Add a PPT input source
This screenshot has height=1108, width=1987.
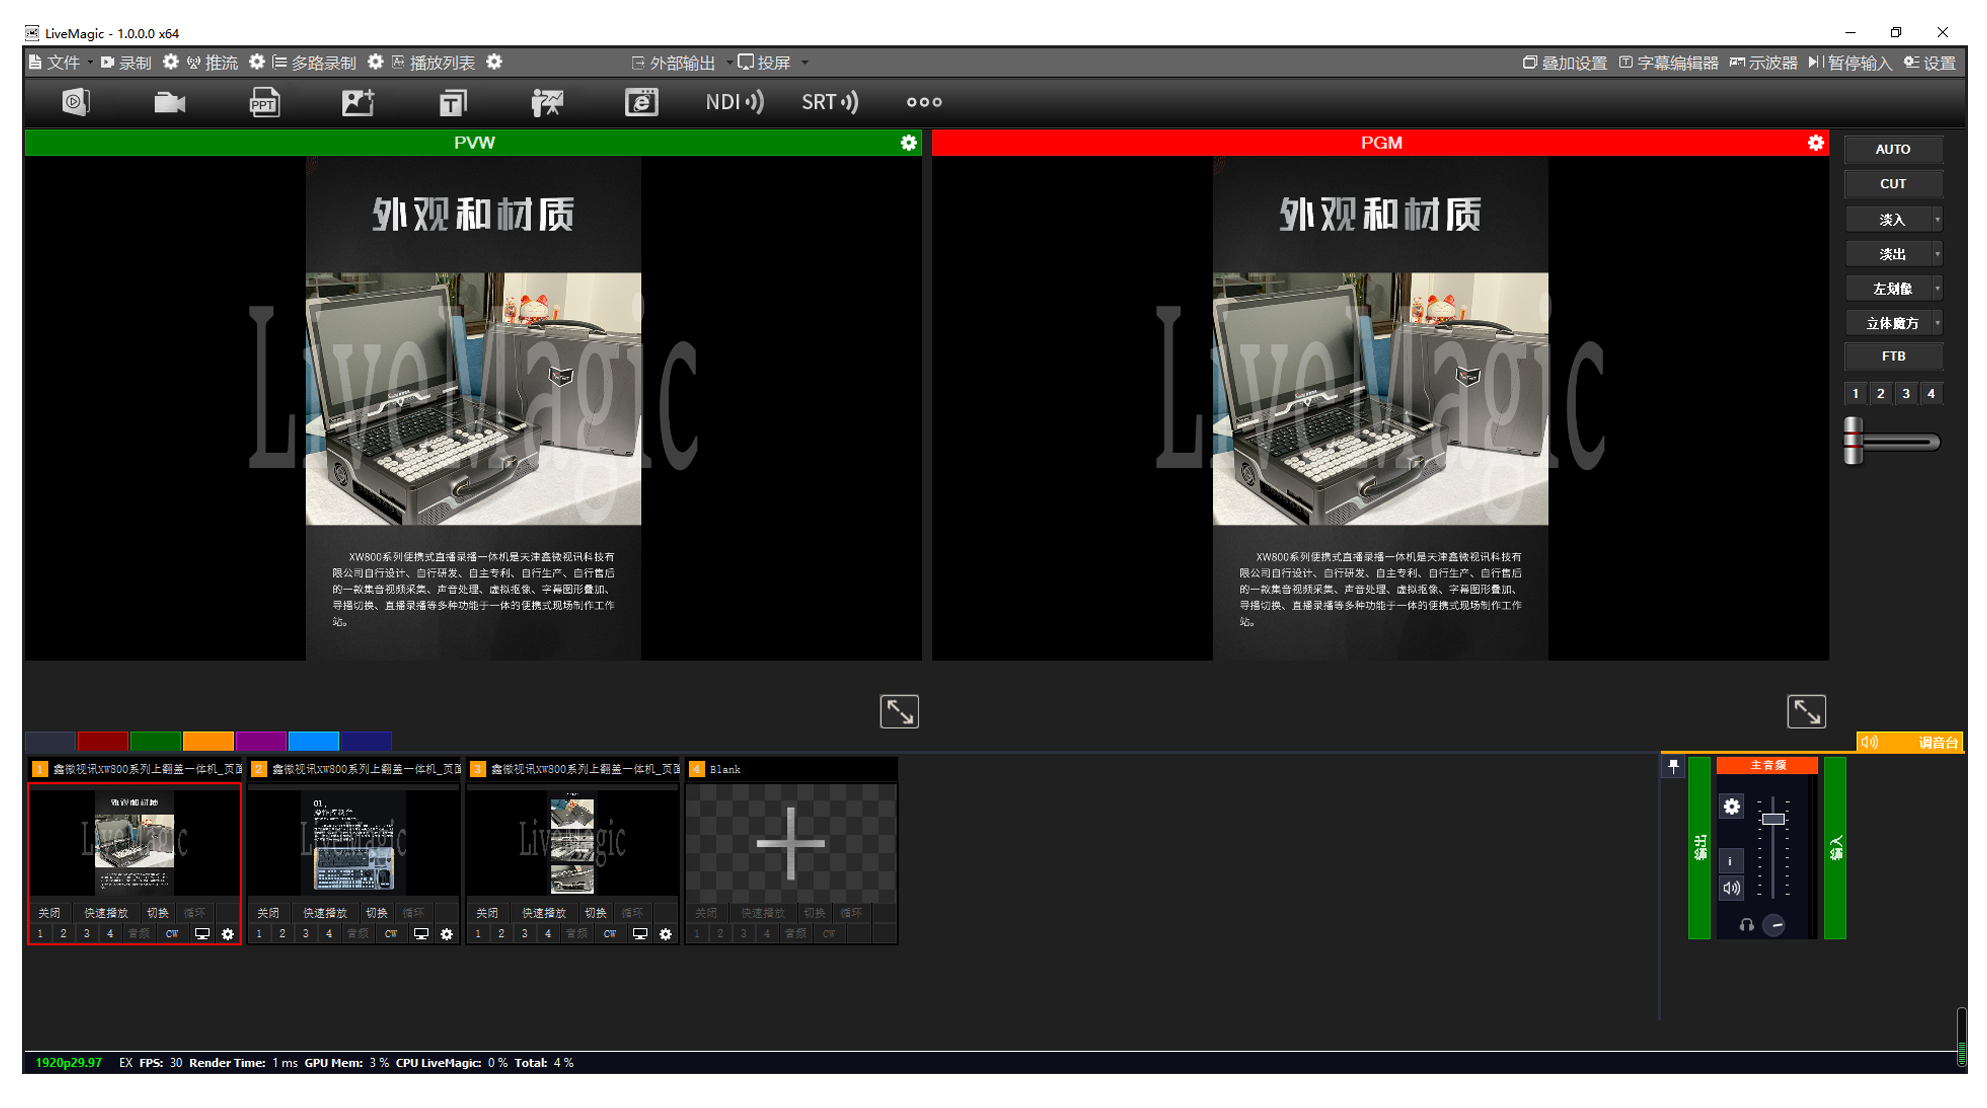click(x=264, y=102)
